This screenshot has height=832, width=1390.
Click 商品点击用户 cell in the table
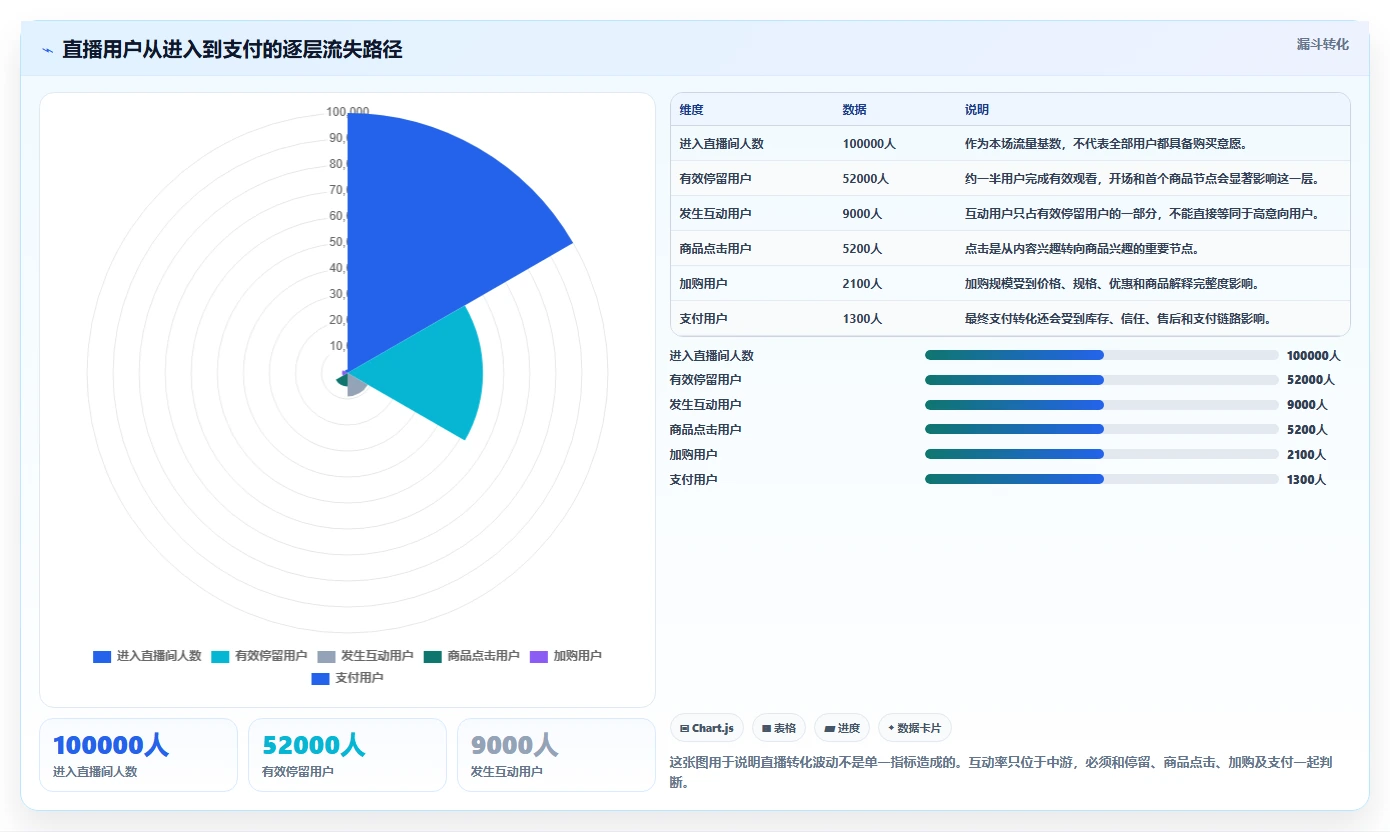tap(715, 249)
